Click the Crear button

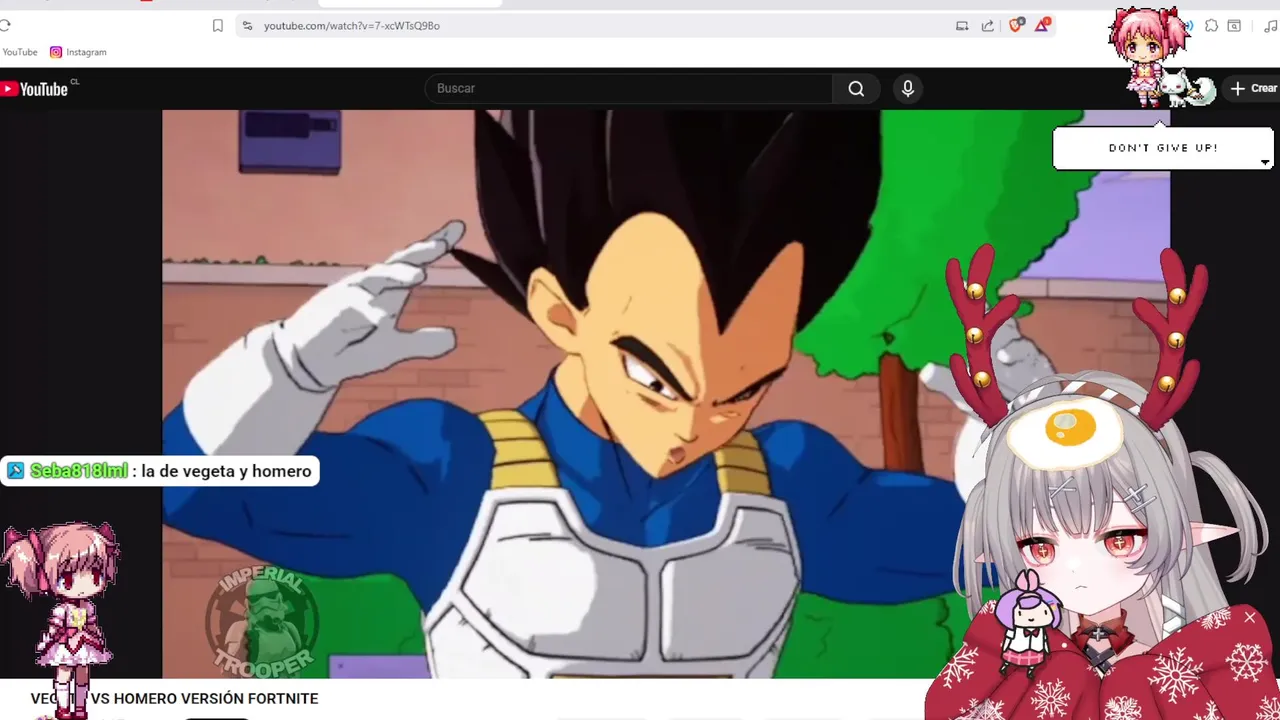click(1253, 88)
